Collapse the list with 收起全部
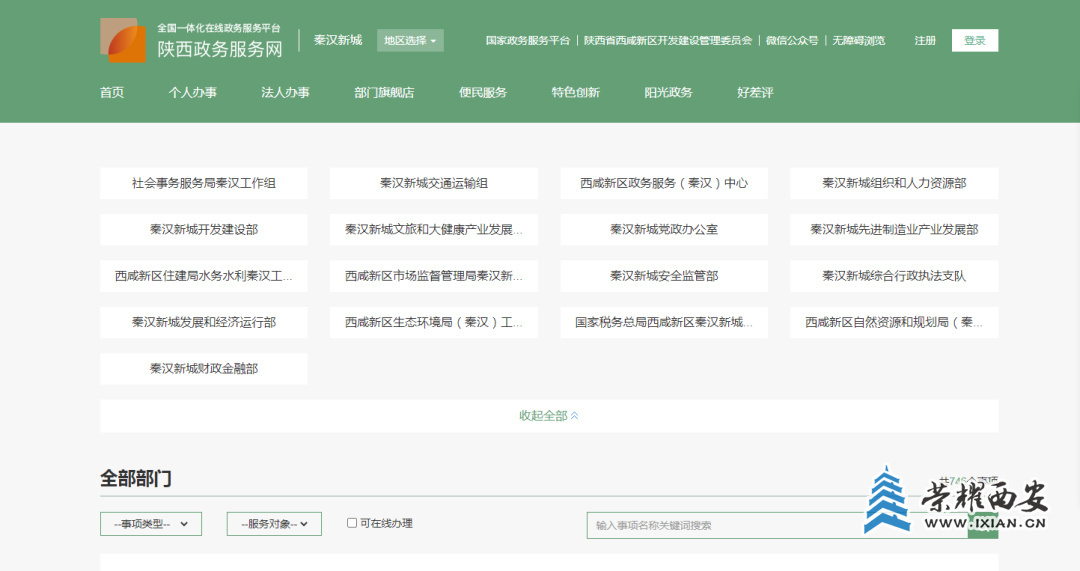 click(x=549, y=416)
